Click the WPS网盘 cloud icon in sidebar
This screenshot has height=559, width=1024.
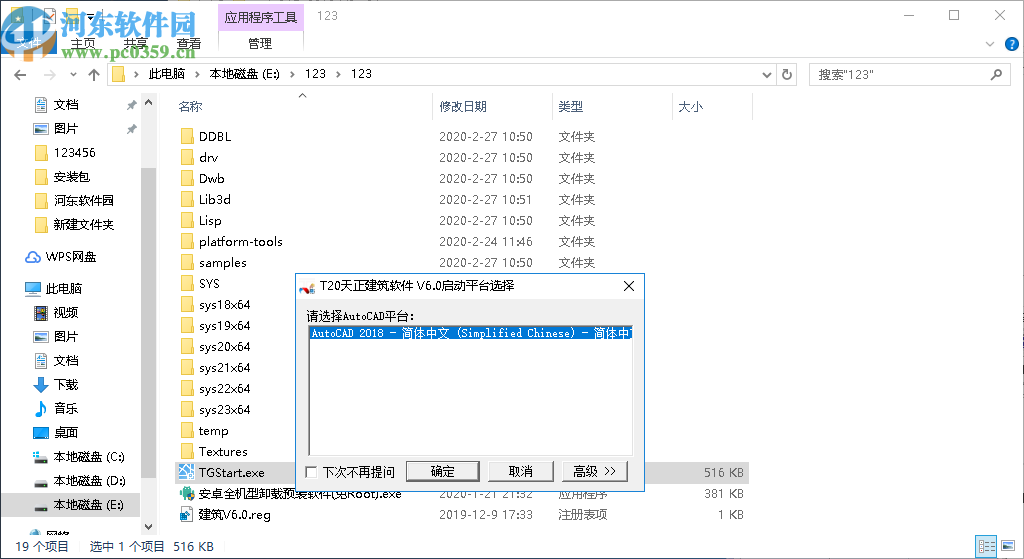(33, 257)
